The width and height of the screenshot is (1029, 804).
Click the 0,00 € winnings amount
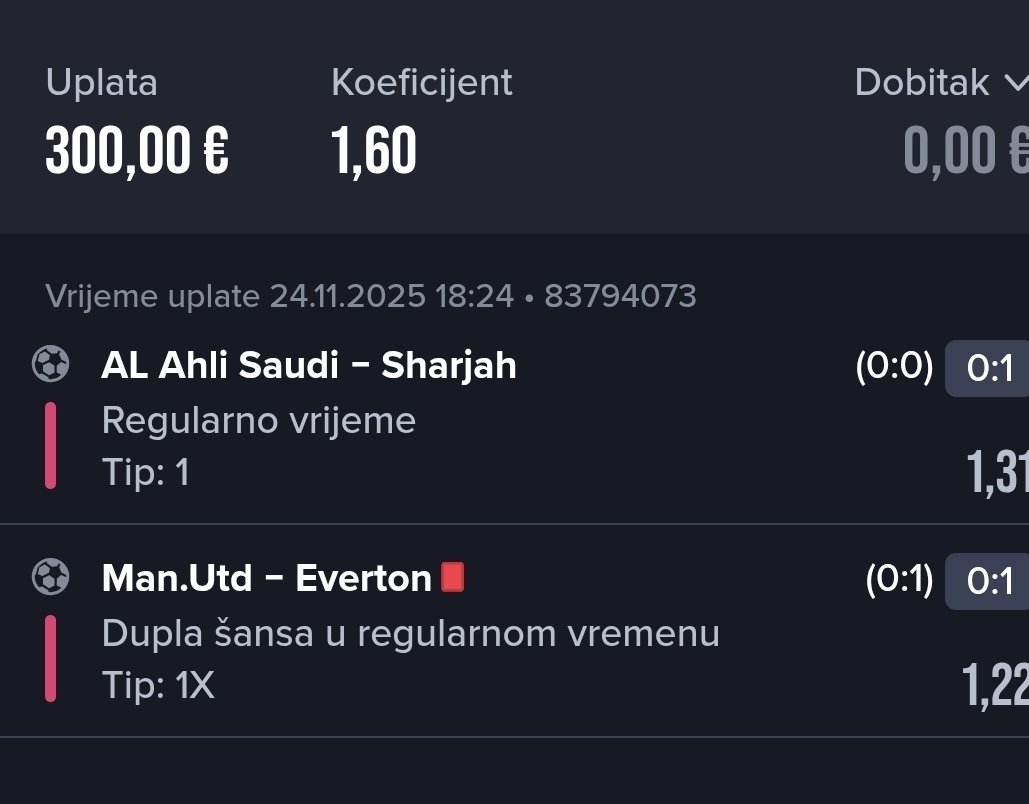(965, 151)
